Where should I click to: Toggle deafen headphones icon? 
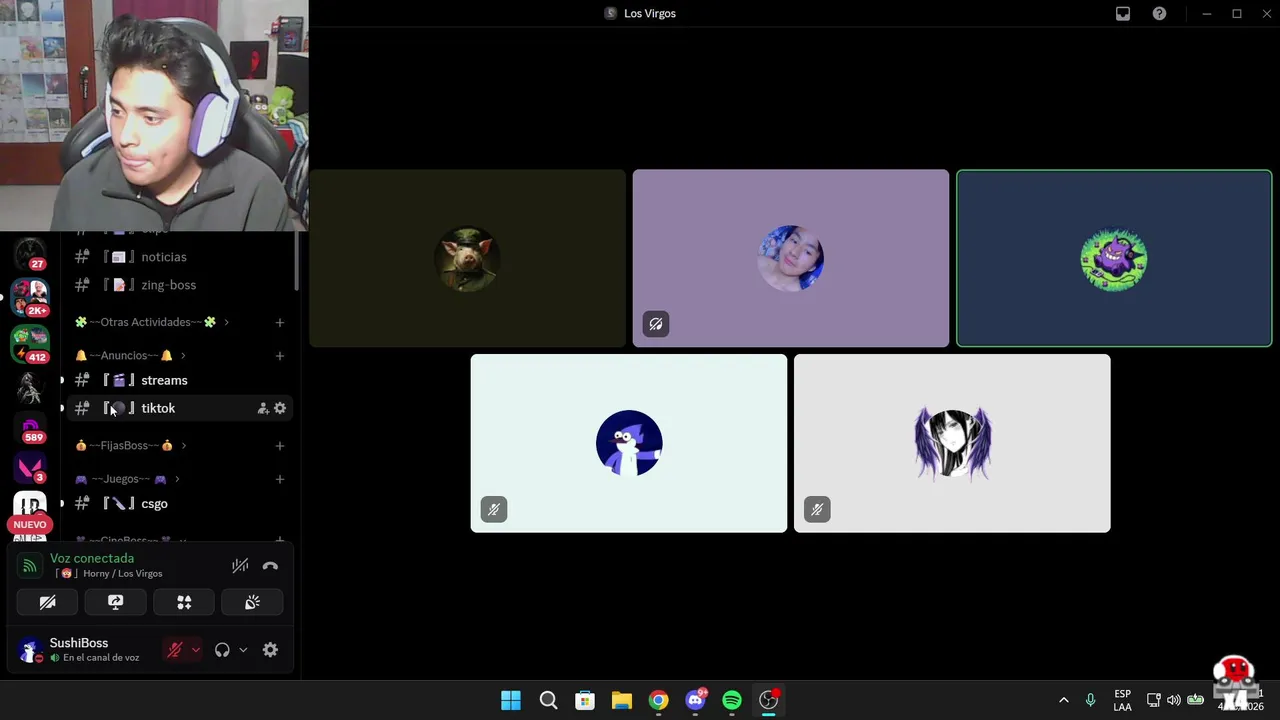click(222, 650)
